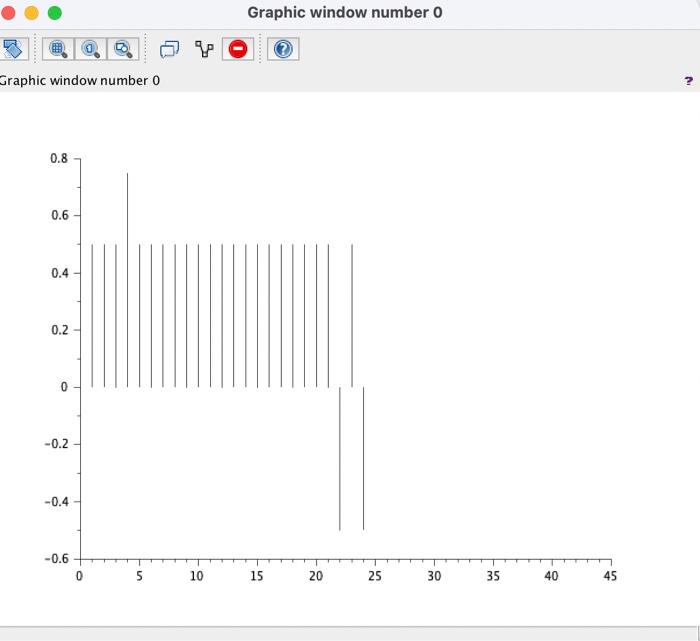The height and width of the screenshot is (641, 700).
Task: Click x-axis label 10
Action: 197,576
